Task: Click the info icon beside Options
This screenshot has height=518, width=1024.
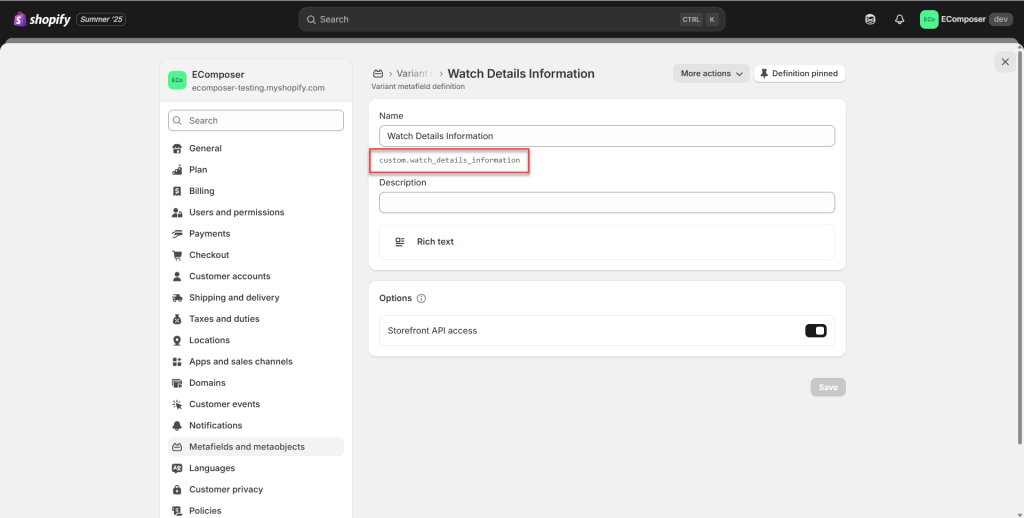Action: coord(421,299)
